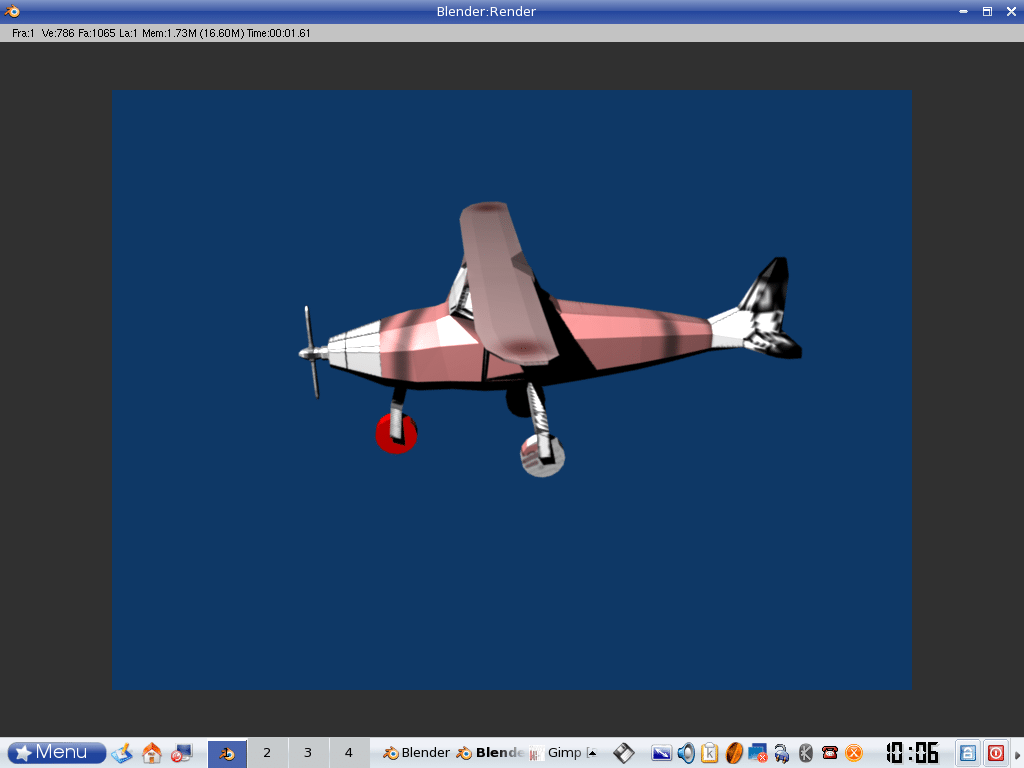Switch to virtual desktop 4
Screen dimensions: 1024x768
pyautogui.click(x=349, y=753)
